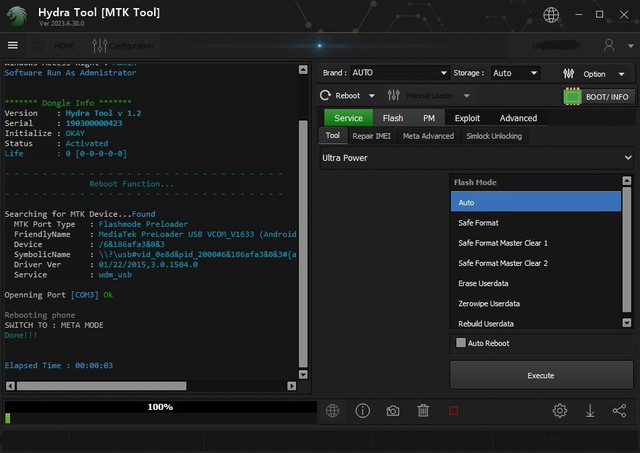The width and height of the screenshot is (640, 453).
Task: Select Erase Userdata option
Action: 536,283
